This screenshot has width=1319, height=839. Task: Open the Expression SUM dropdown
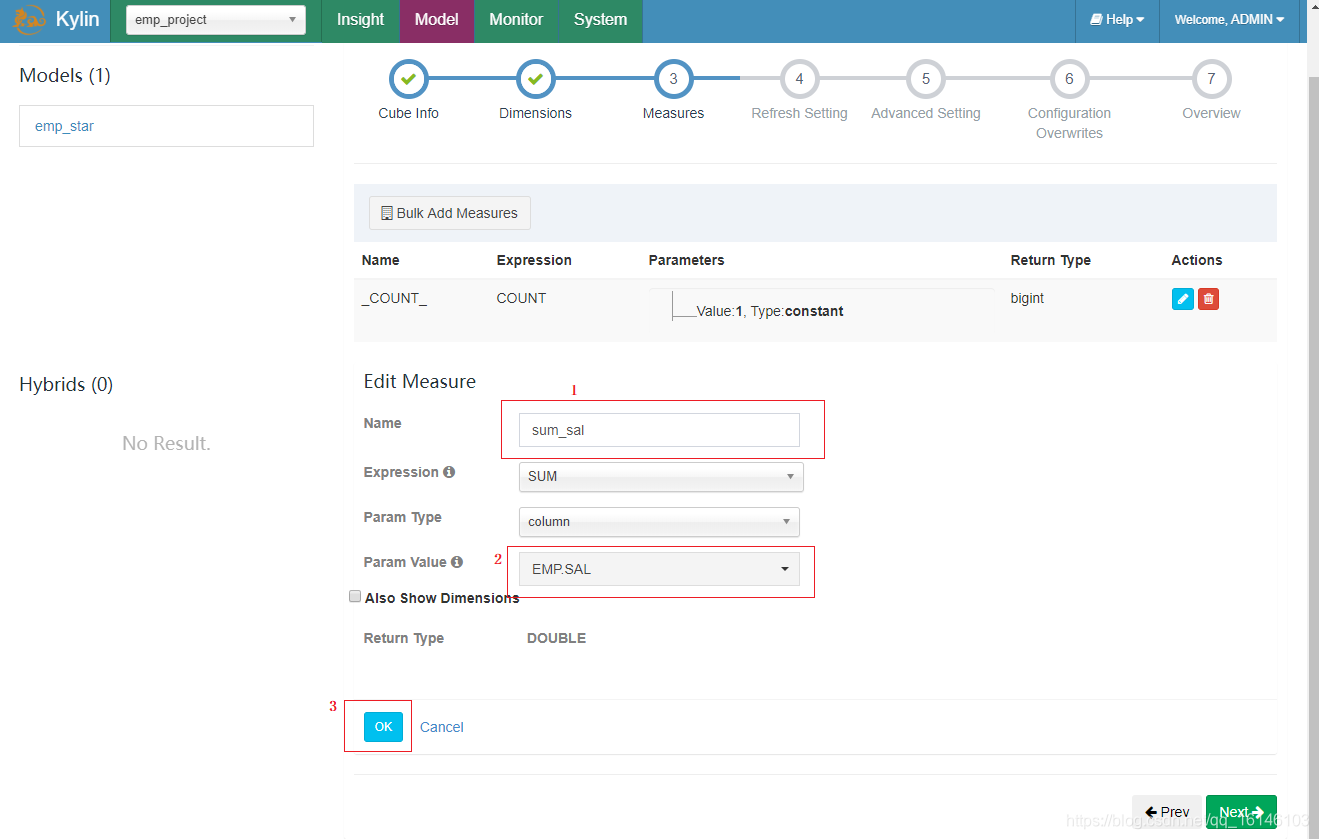coord(660,476)
